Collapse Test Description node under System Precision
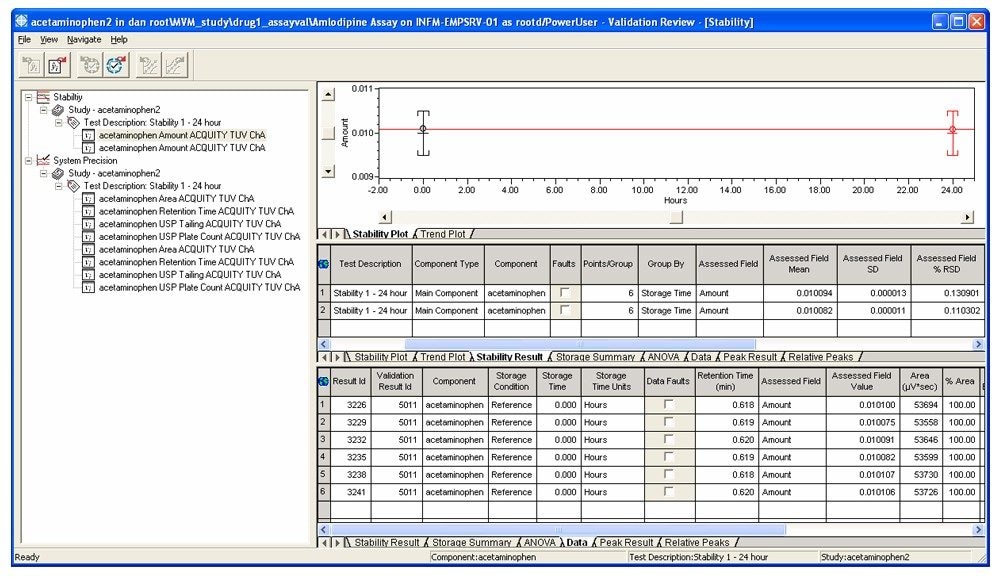Screen dimensions: 1000x578 click(x=59, y=186)
